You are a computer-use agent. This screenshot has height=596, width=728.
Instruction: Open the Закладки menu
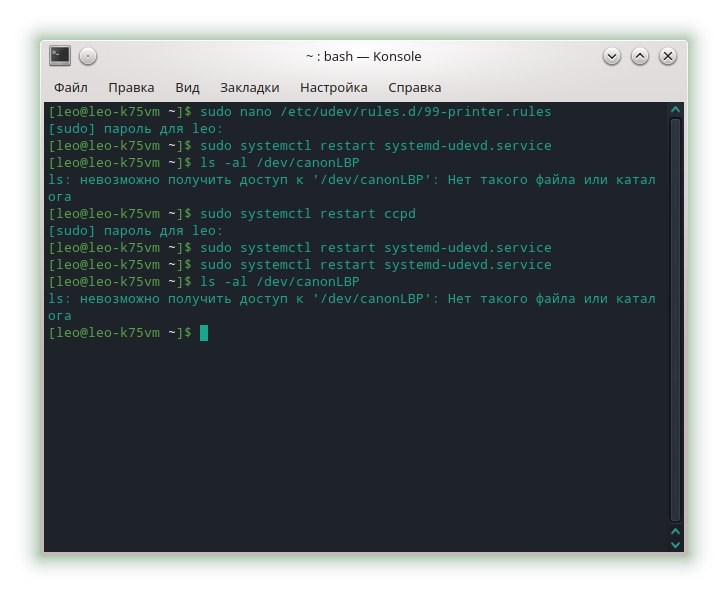point(249,87)
